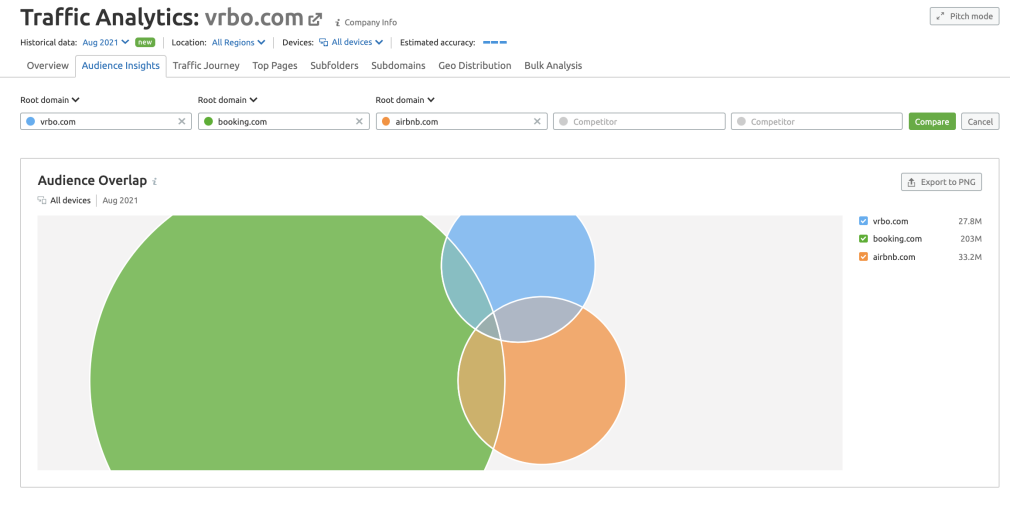1010x506 pixels.
Task: Click the 33.2M value in legend
Action: 969,257
